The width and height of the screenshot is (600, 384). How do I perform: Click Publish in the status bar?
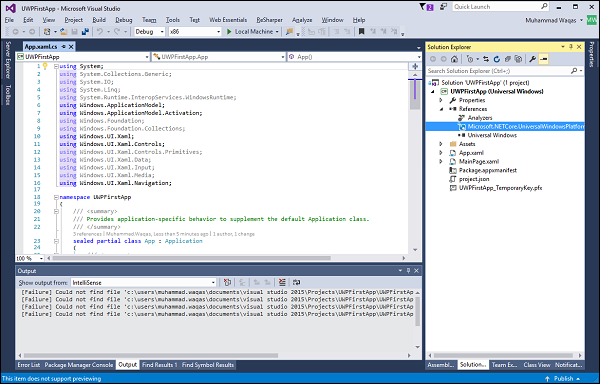click(x=564, y=379)
